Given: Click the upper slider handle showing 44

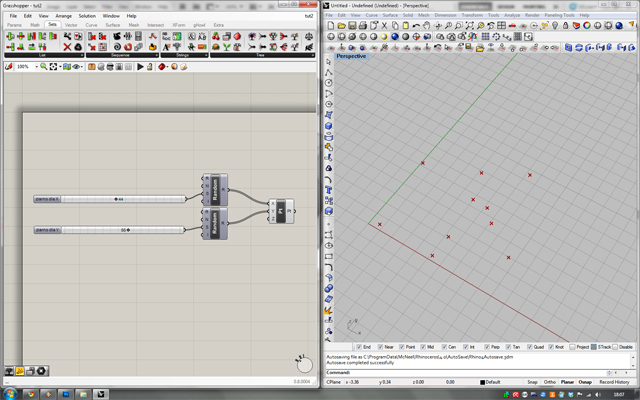Looking at the screenshot, I should tap(116, 199).
